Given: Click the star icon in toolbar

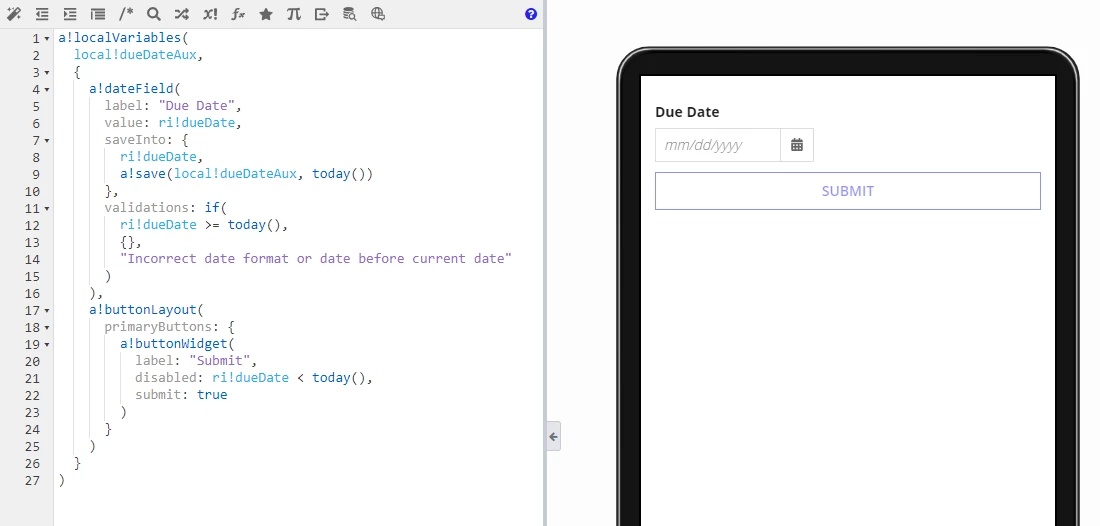Looking at the screenshot, I should coord(266,14).
